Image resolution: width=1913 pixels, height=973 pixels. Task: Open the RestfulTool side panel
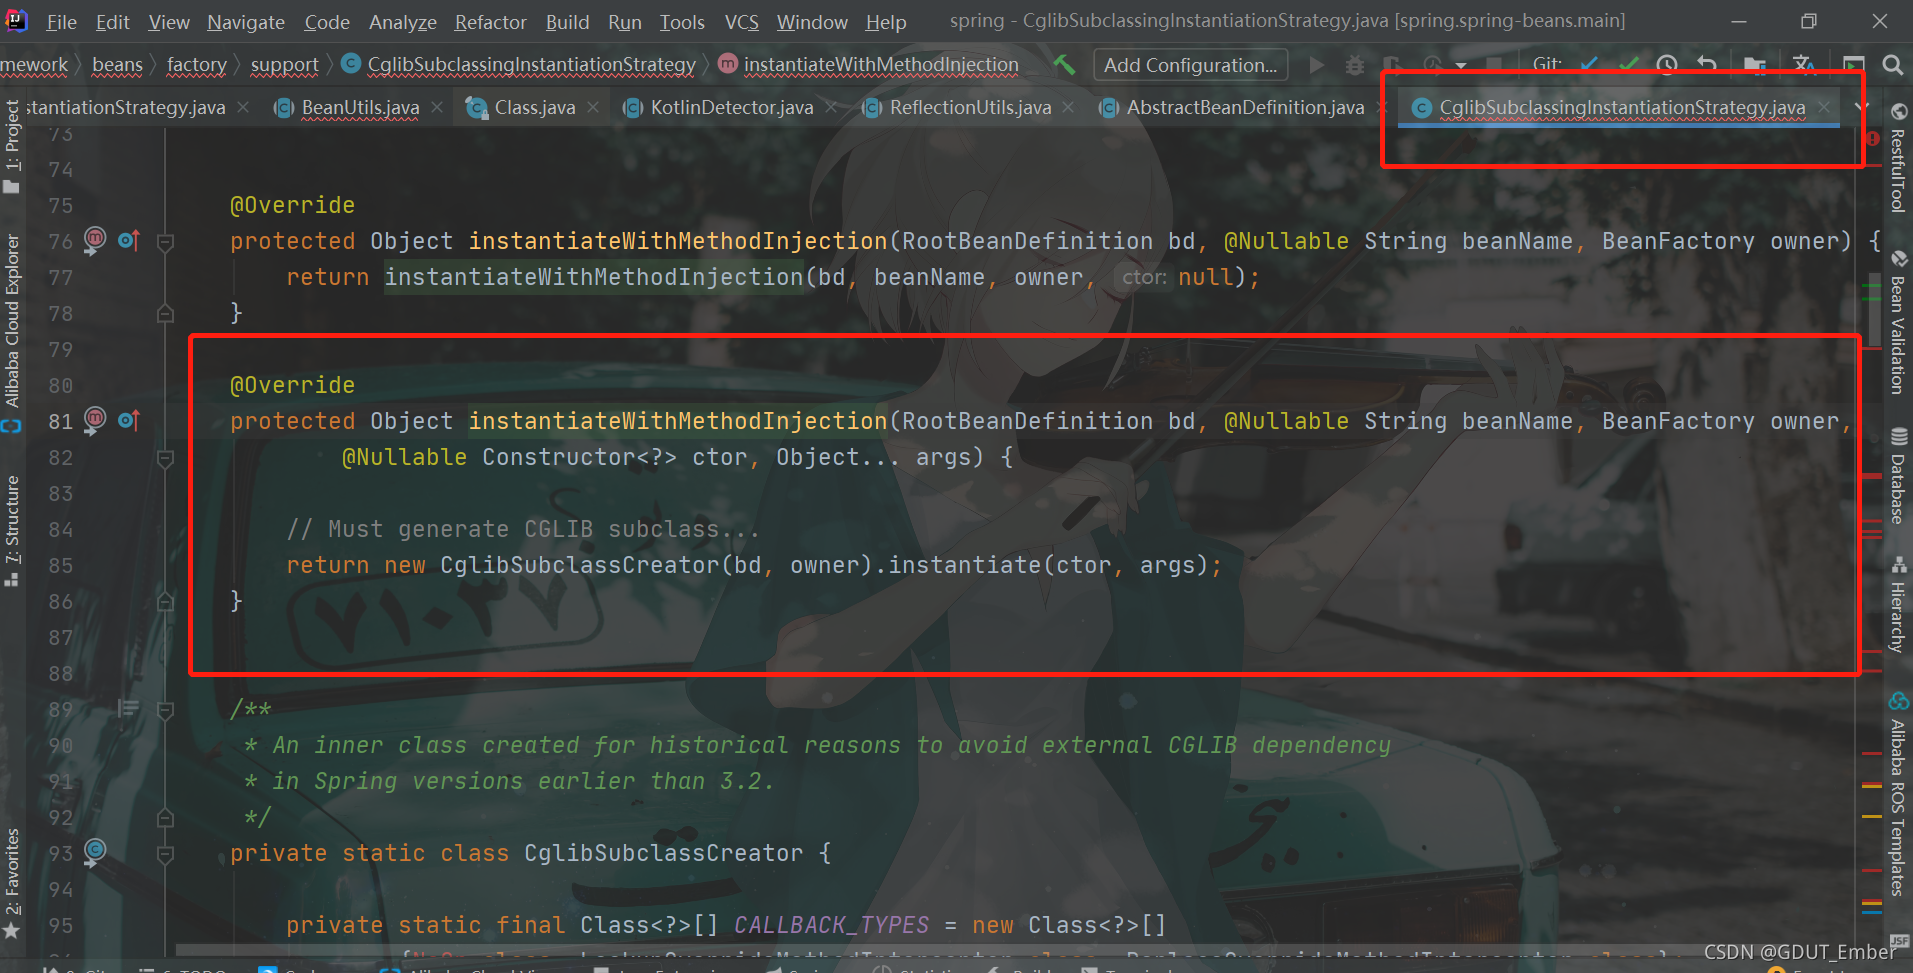click(x=1898, y=159)
